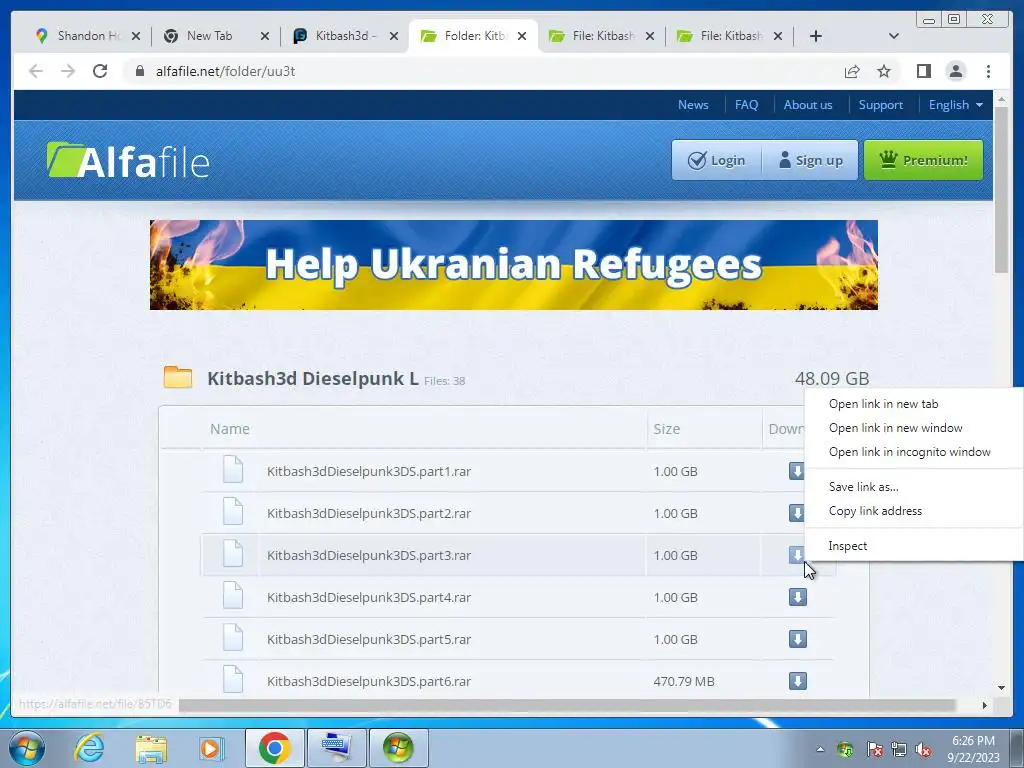Screen dimensions: 1024x768
Task: Open the Help Ukranian Refugees banner
Action: point(514,264)
